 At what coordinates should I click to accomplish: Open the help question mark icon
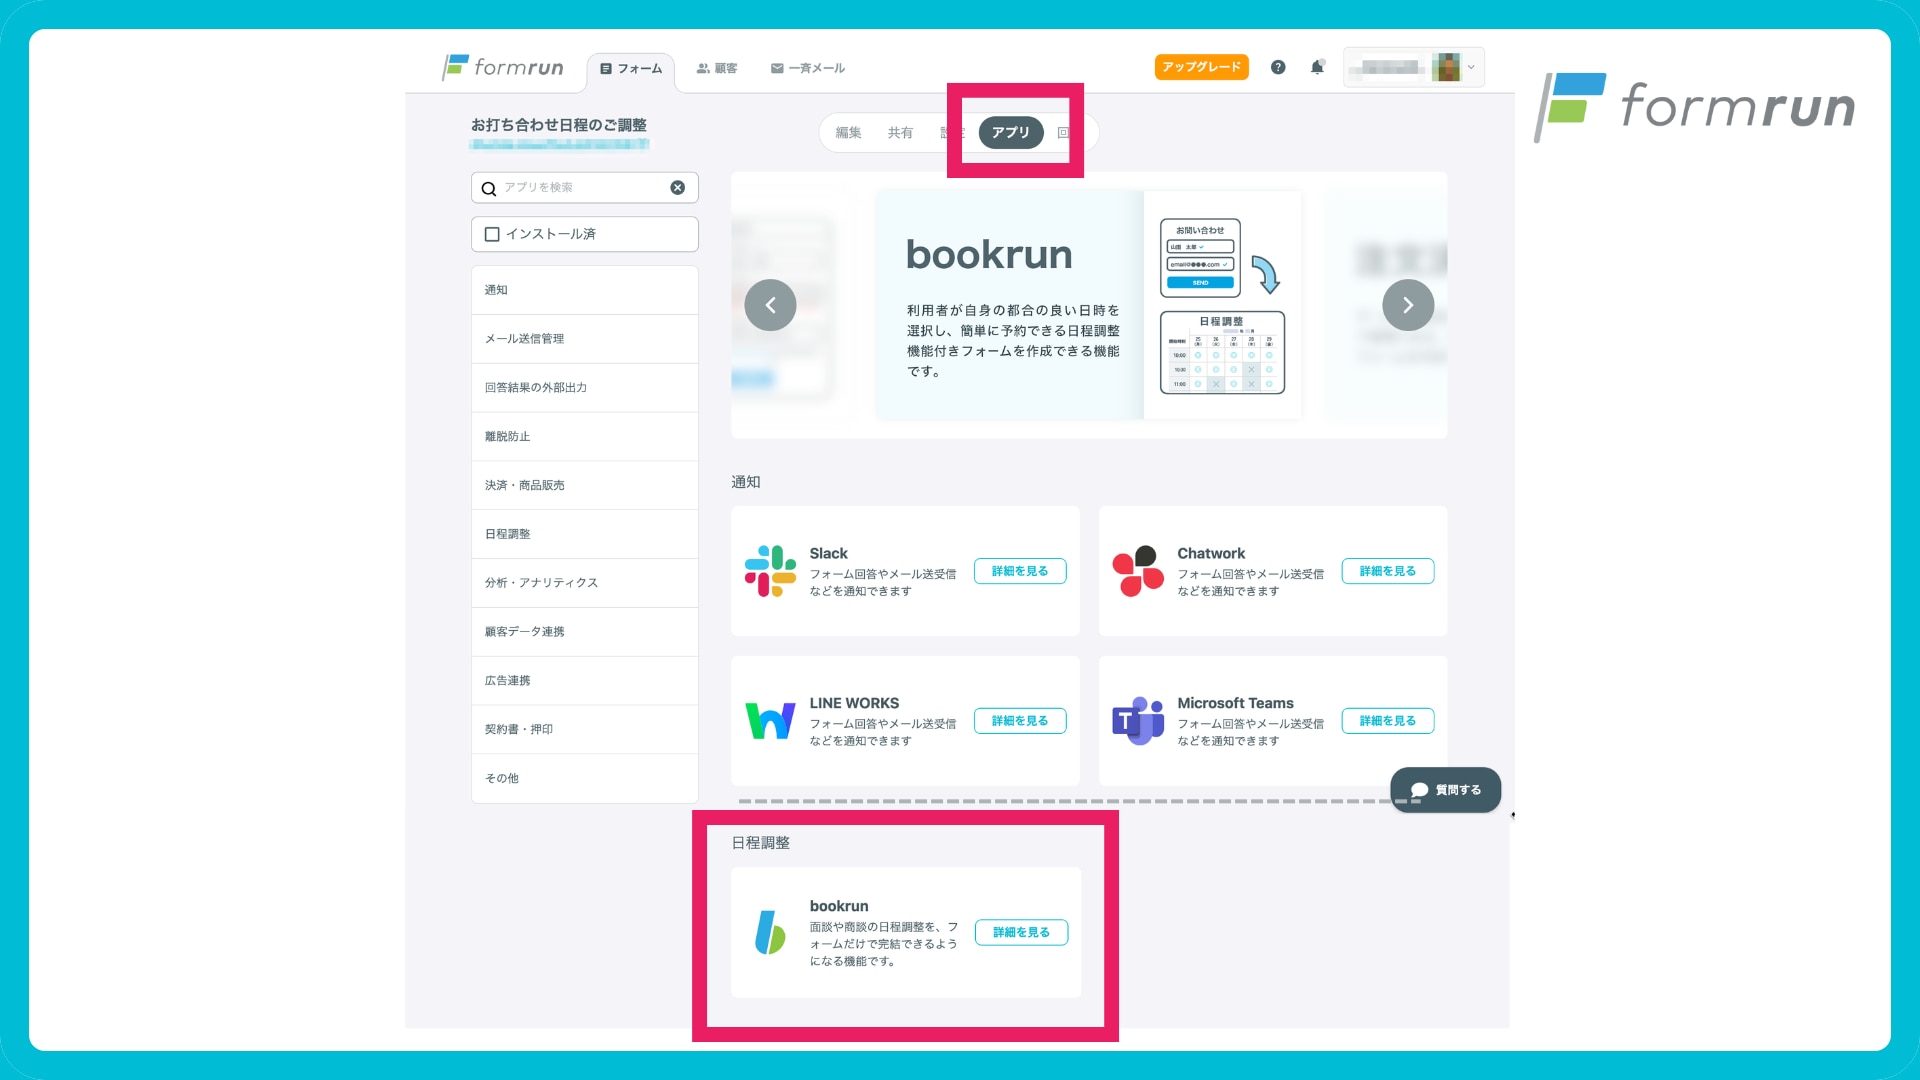tap(1278, 67)
